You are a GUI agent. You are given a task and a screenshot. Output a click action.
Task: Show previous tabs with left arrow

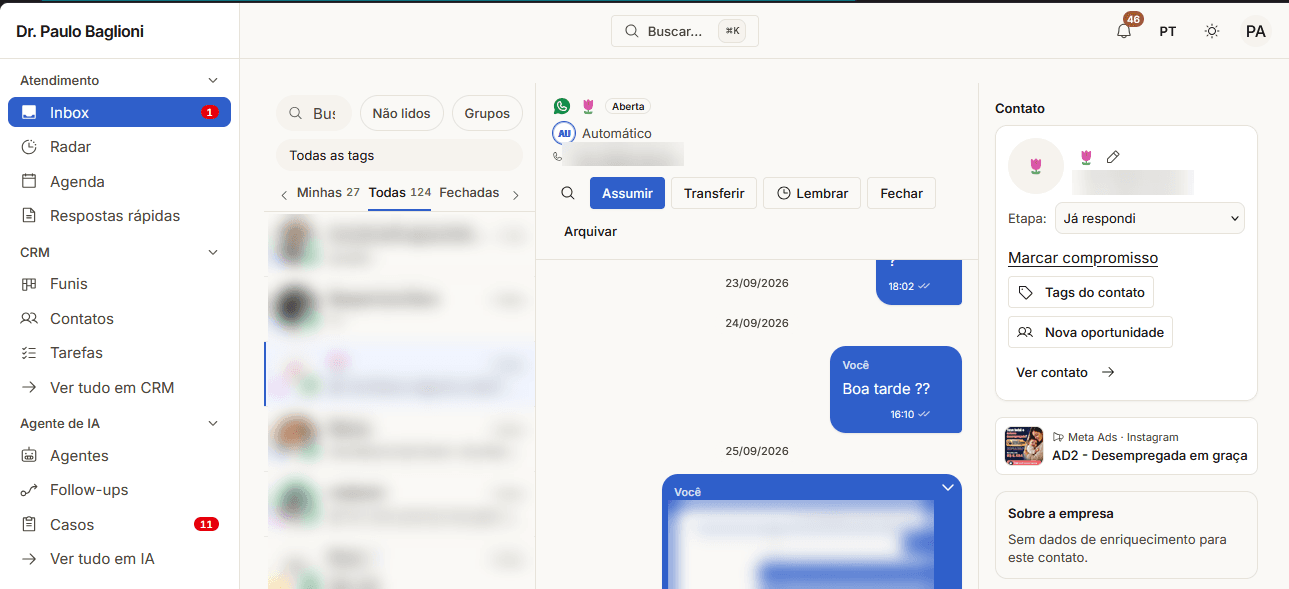pyautogui.click(x=284, y=195)
